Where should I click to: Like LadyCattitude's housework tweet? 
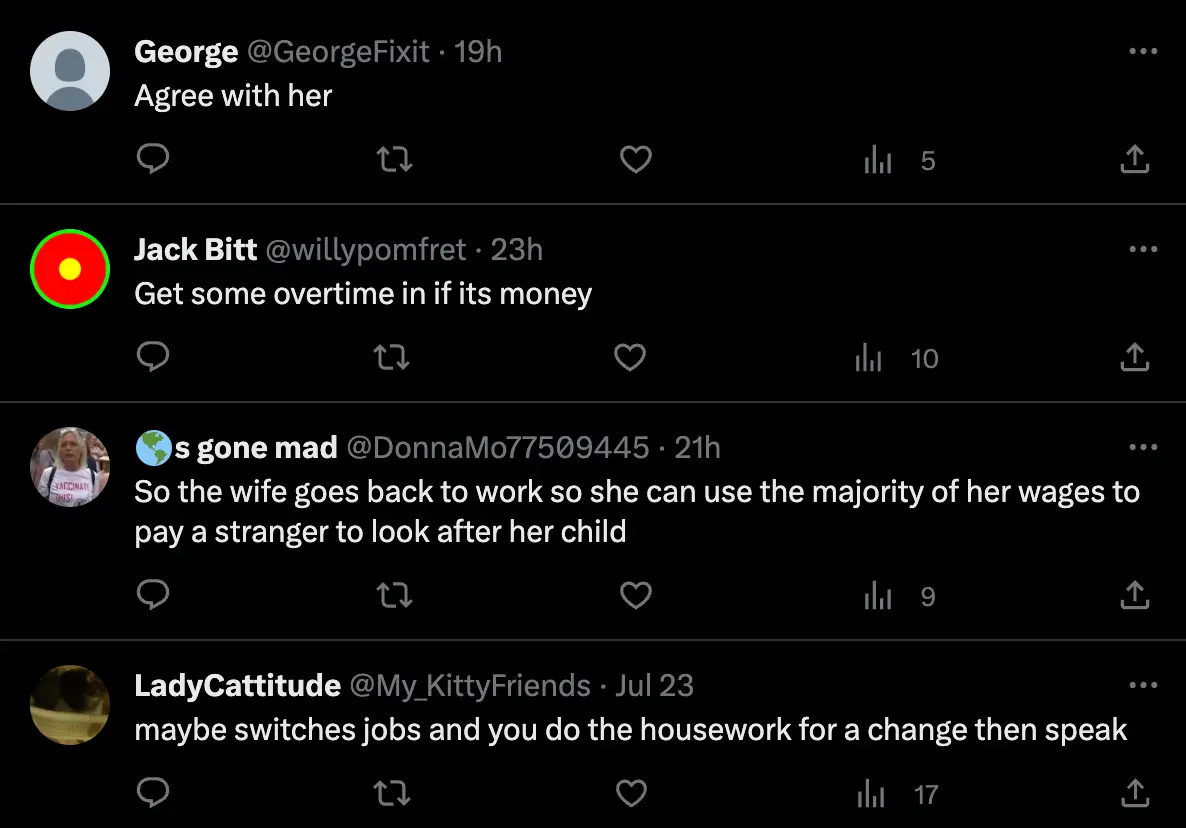click(x=630, y=795)
